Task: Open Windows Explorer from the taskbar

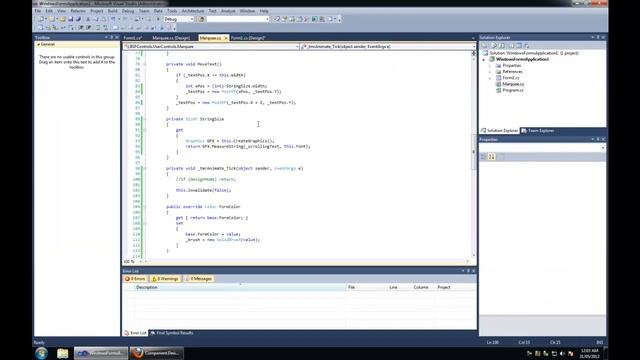Action: tap(62, 353)
